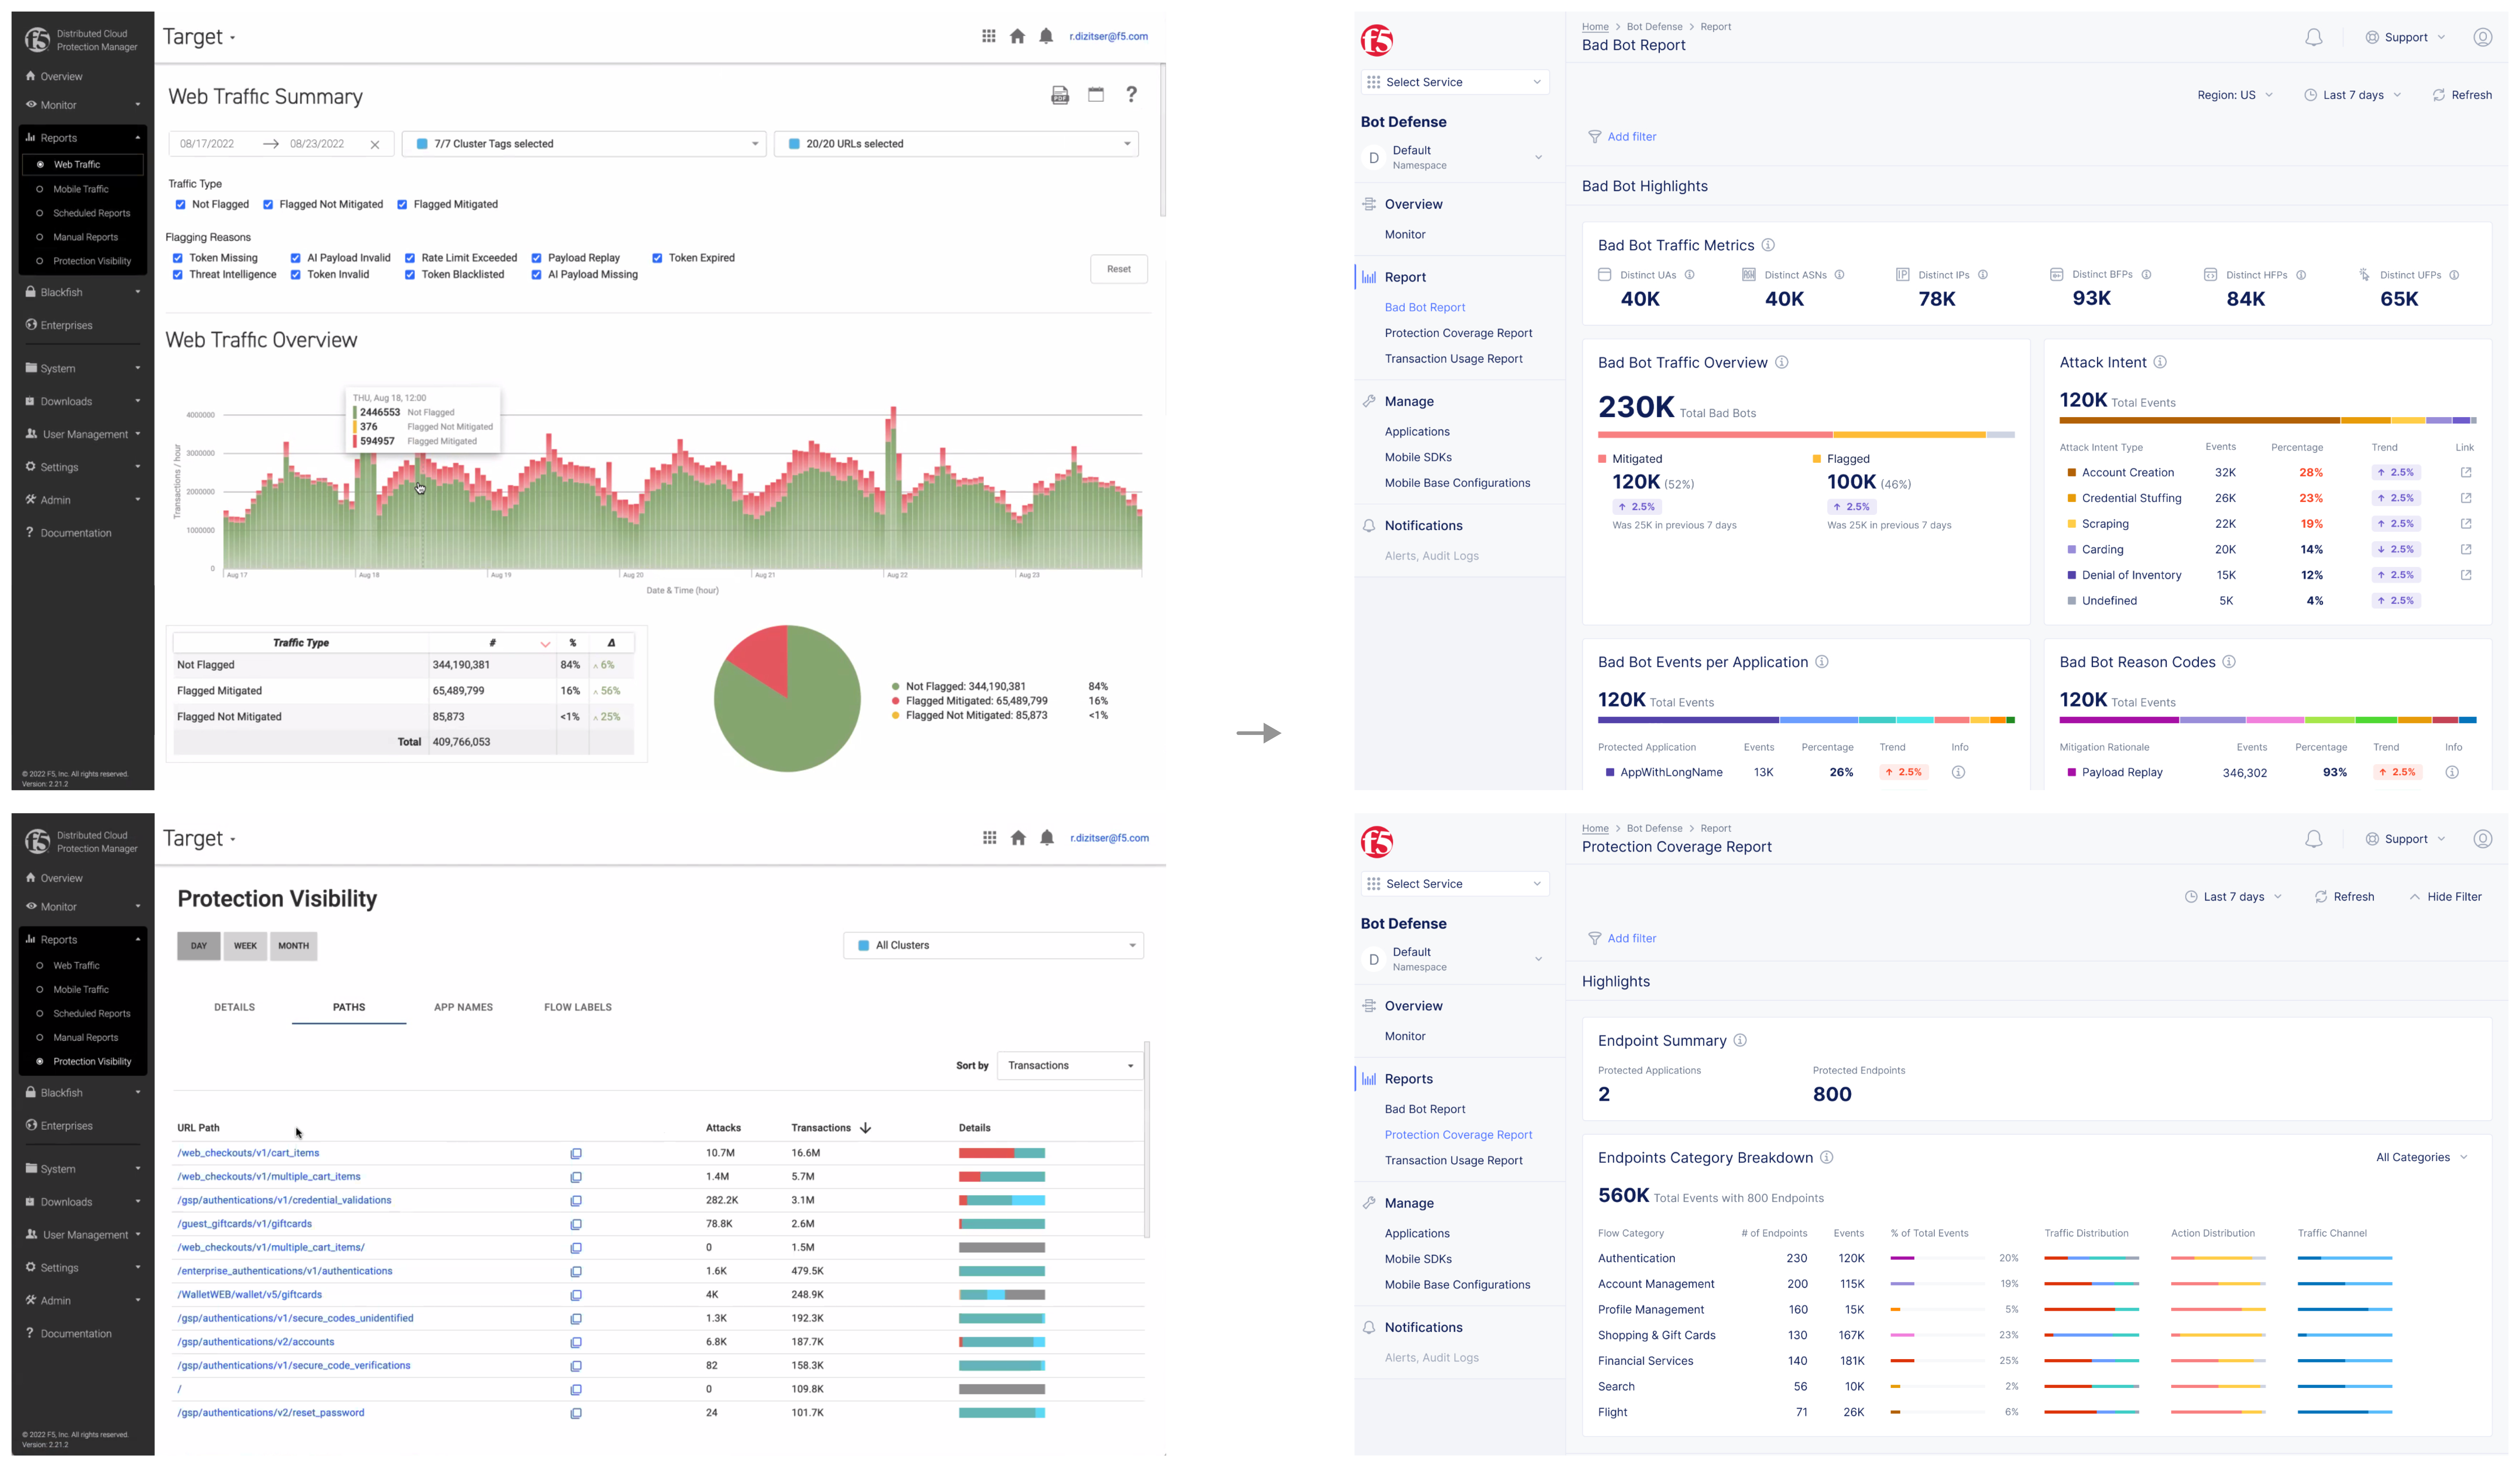Open notifications bell in Web Traffic Summary header
This screenshot has height=1467, width=2520.
(x=1046, y=36)
